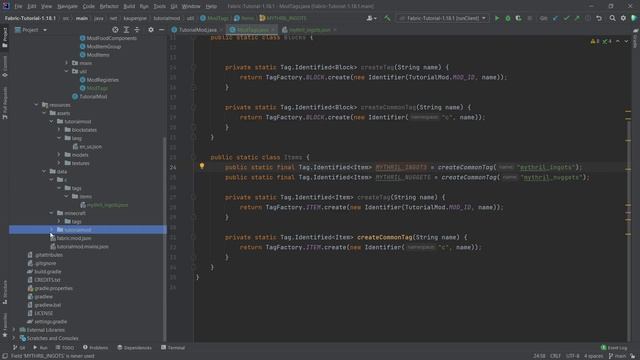This screenshot has height=360, width=640.
Task: Update project with the blue Git arrow
Action: coord(555,18)
